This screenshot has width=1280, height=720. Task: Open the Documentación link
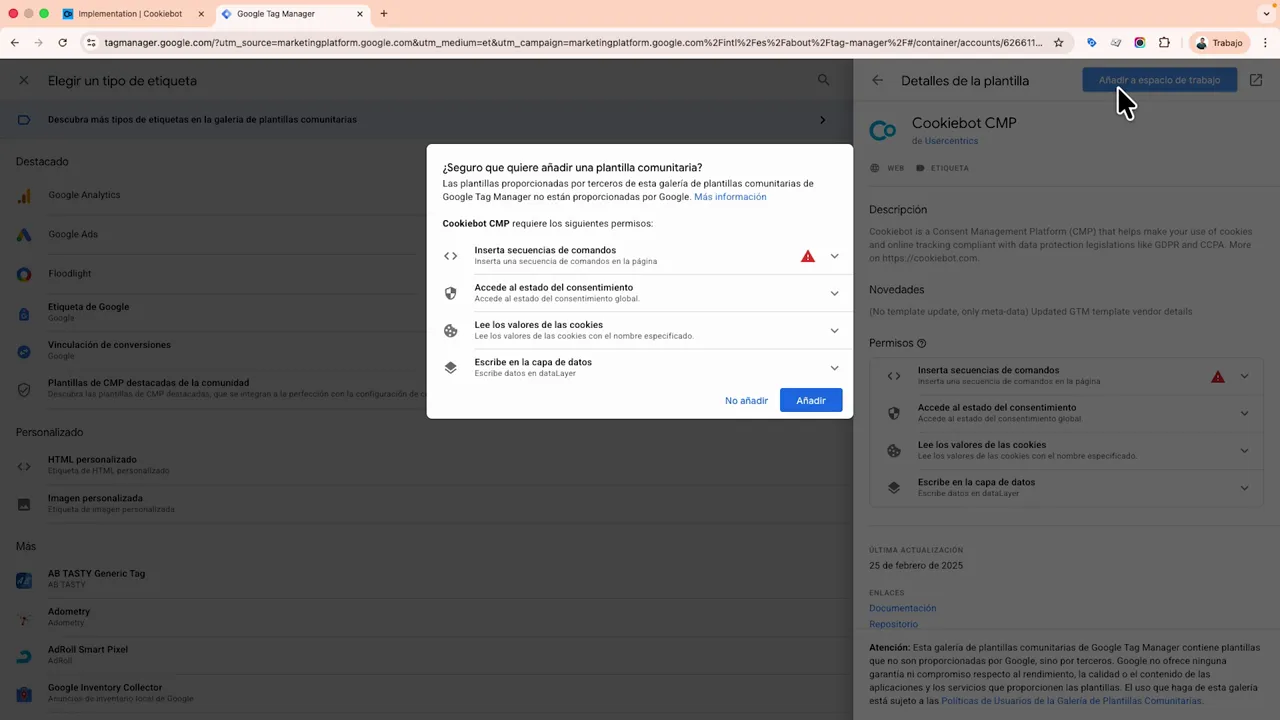[902, 608]
